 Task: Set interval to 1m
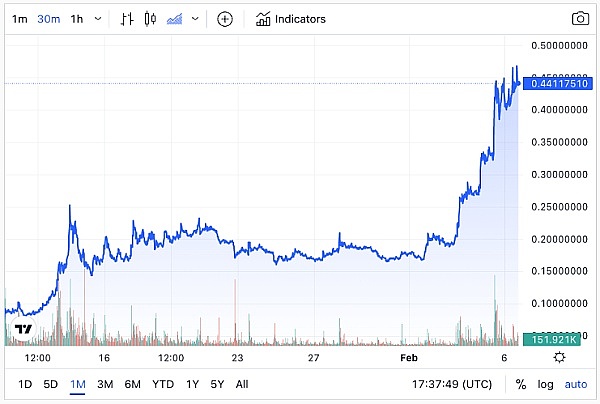point(19,19)
